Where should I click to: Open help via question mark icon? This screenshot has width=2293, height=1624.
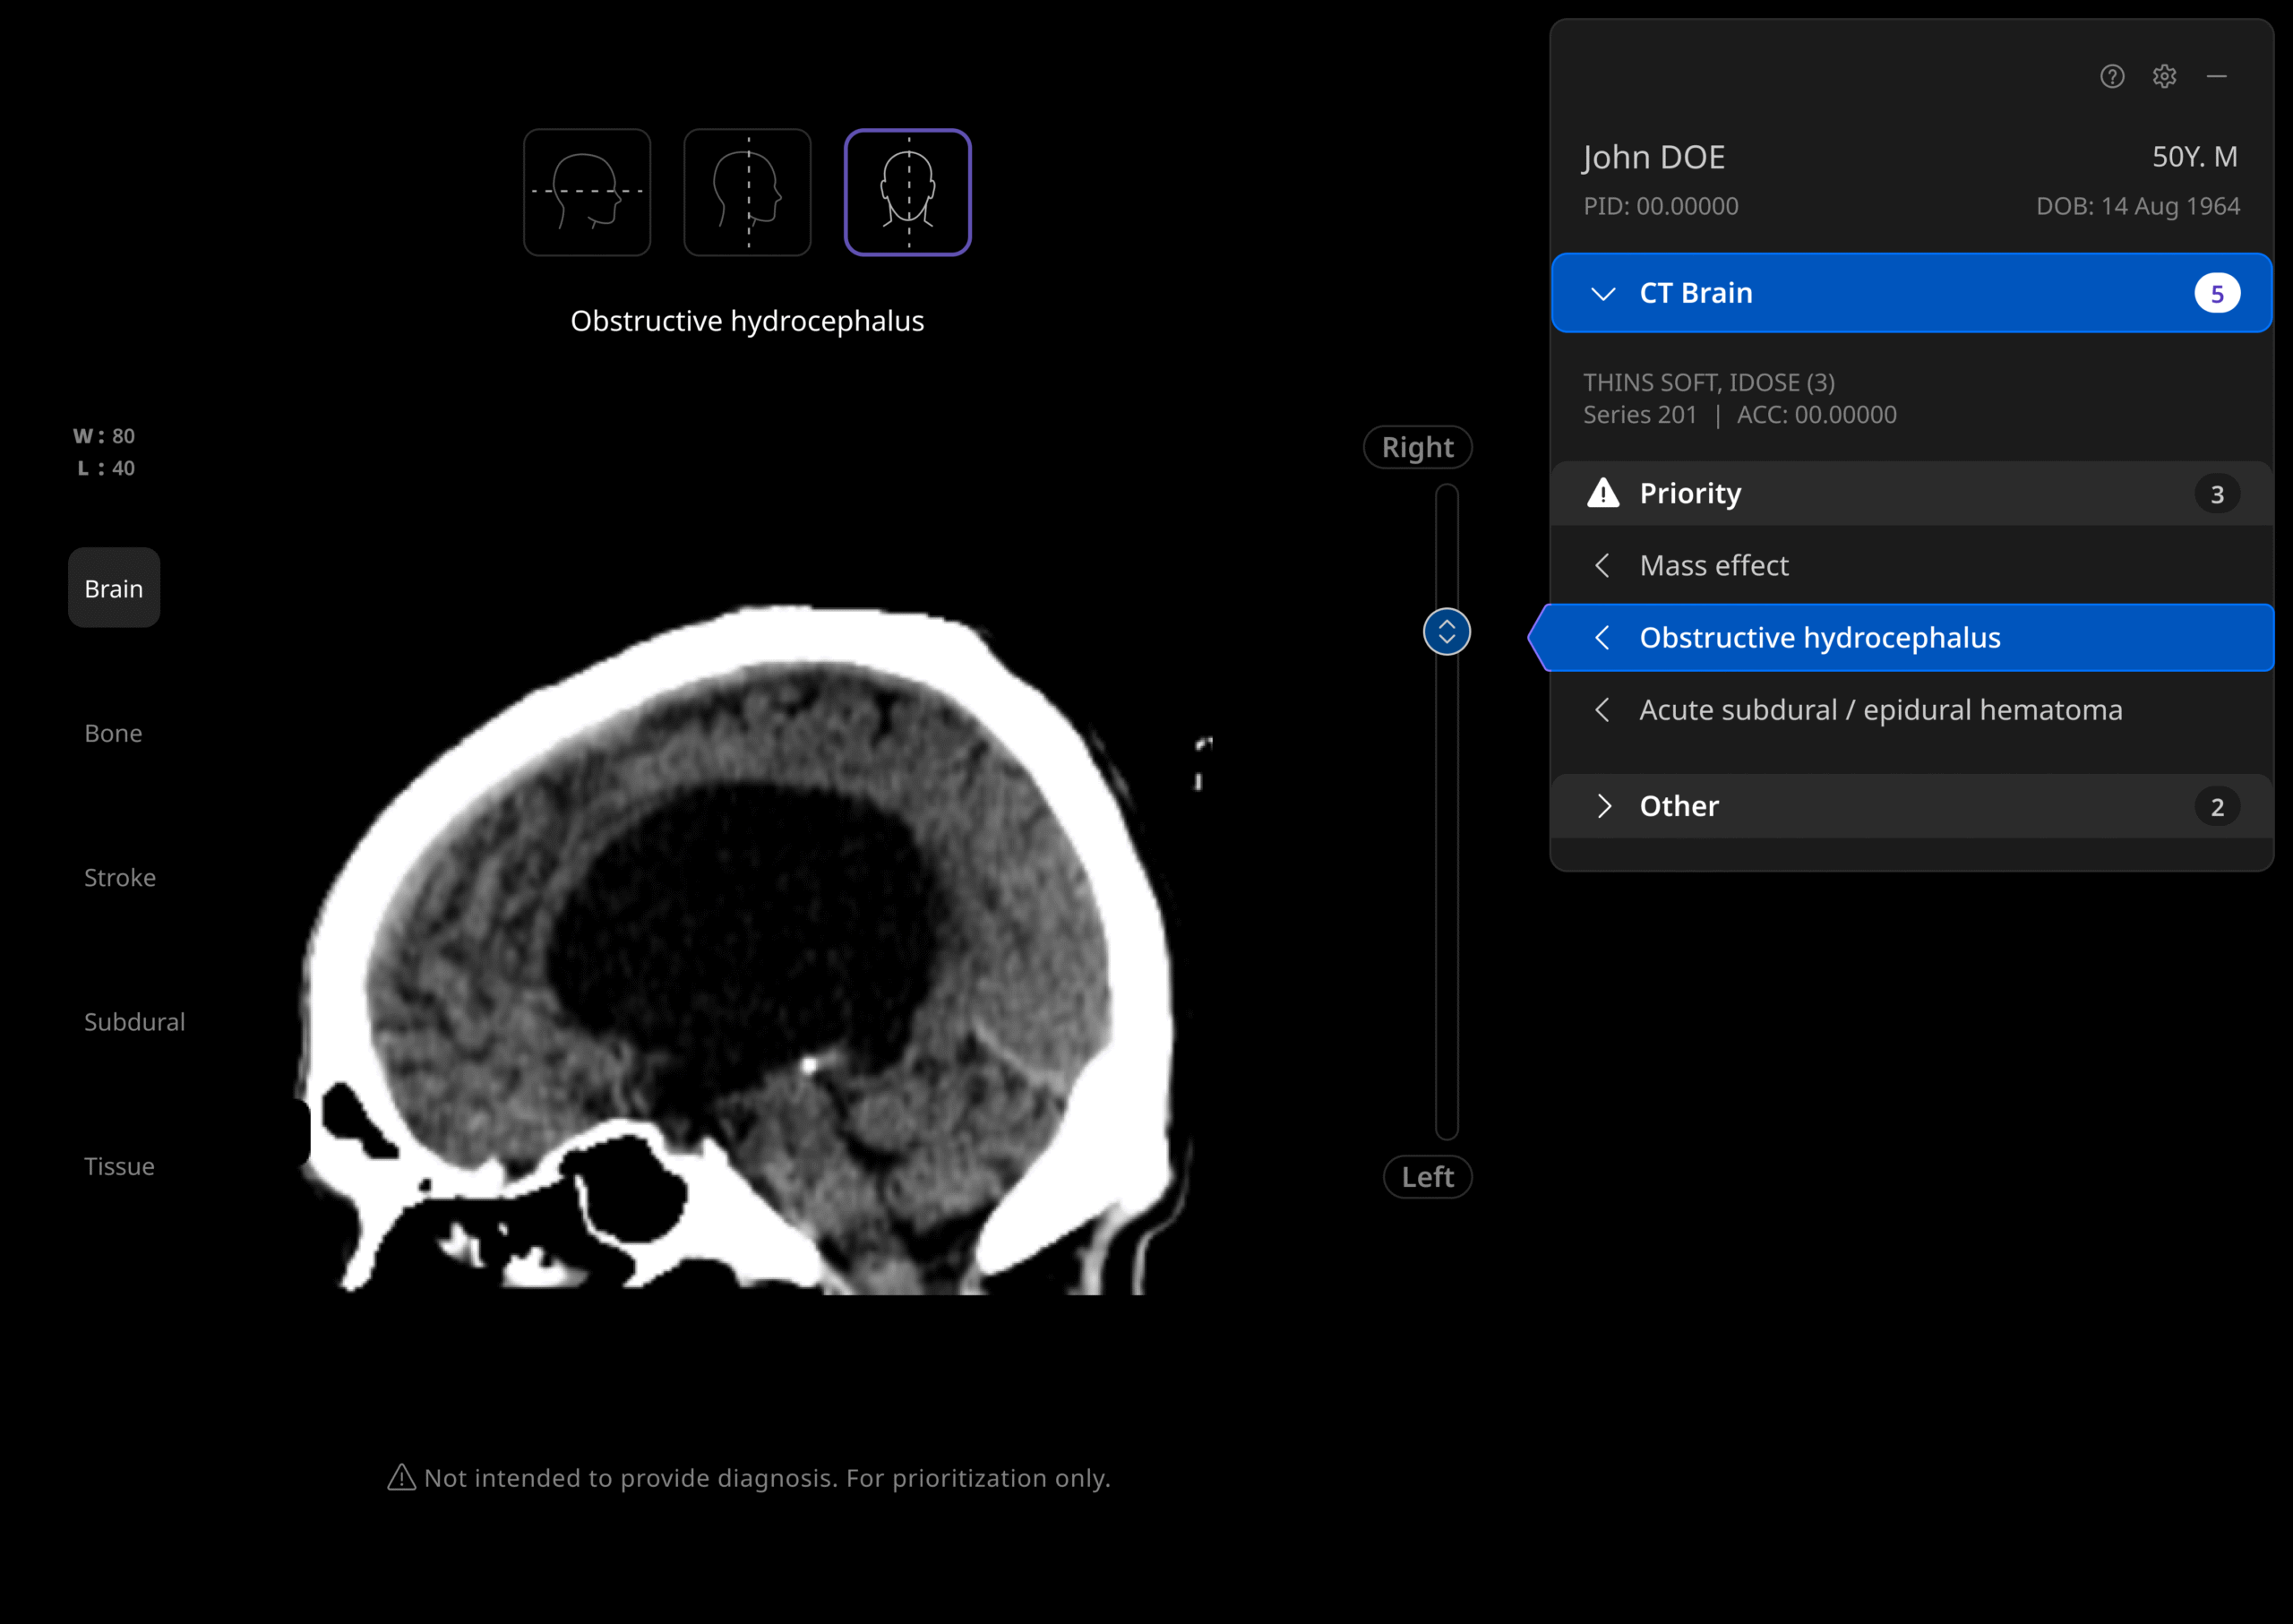[2112, 77]
